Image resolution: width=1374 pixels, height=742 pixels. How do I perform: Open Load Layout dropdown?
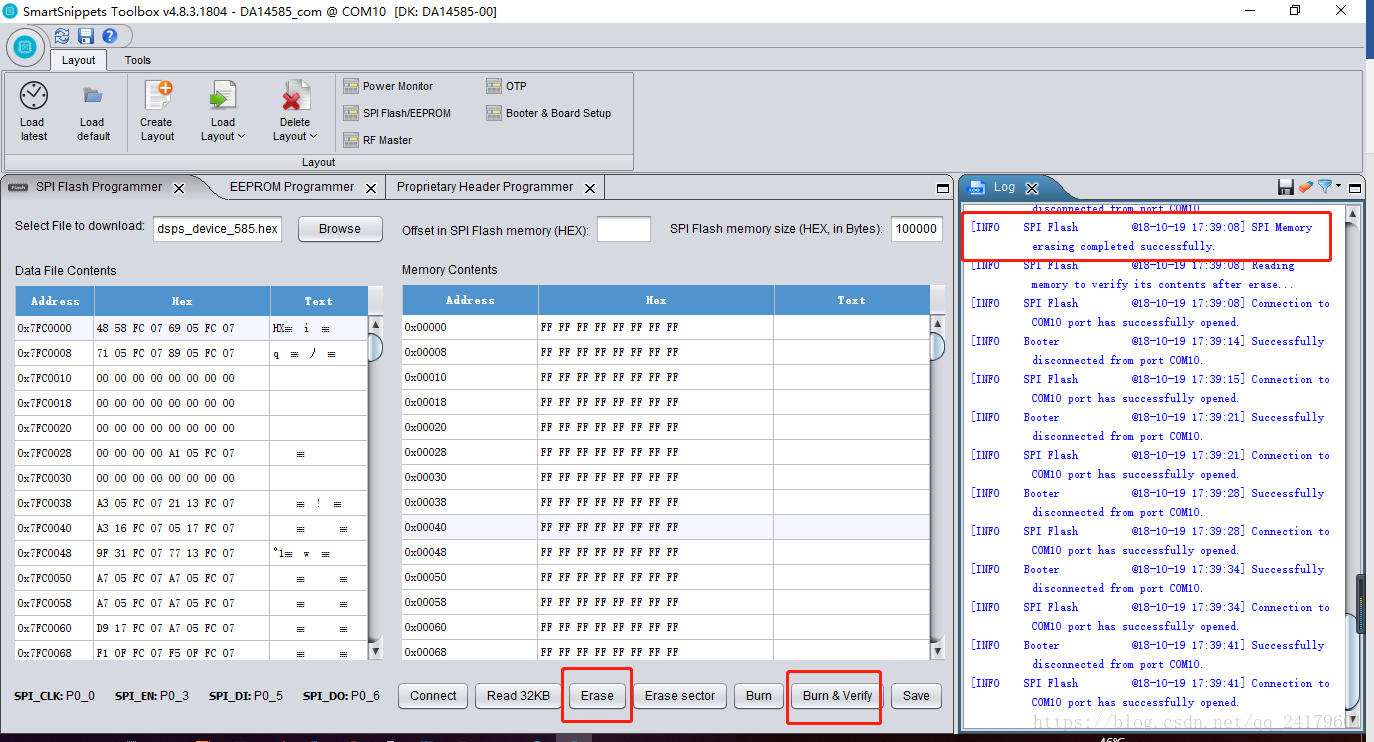point(223,111)
